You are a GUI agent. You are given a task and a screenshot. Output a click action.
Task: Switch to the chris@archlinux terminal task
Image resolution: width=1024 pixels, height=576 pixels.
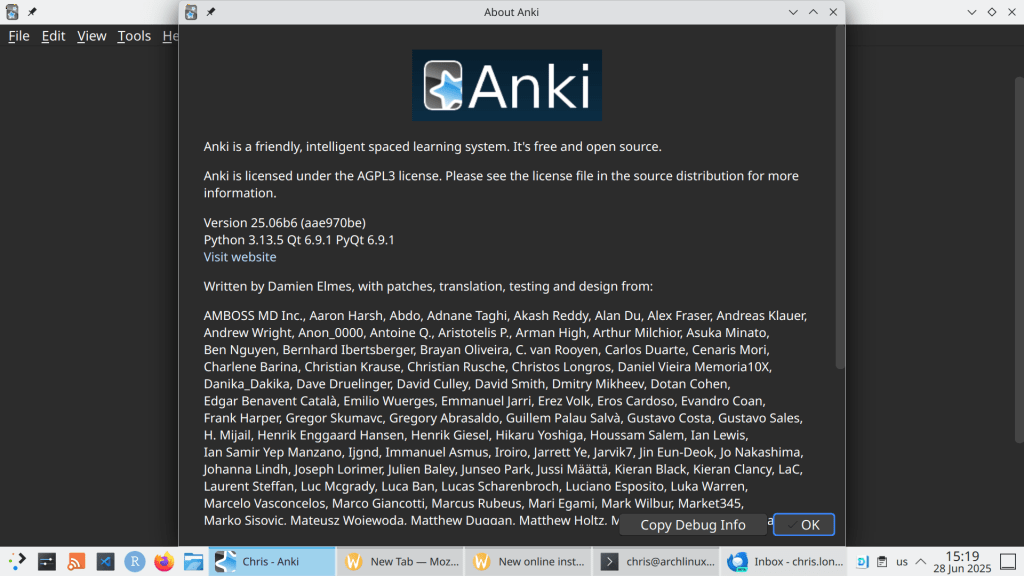point(655,562)
